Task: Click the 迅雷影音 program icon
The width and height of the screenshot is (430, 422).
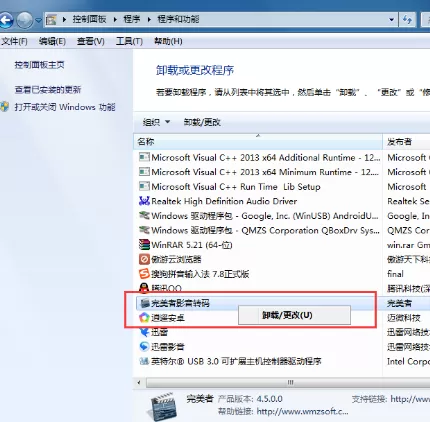Action: (144, 347)
